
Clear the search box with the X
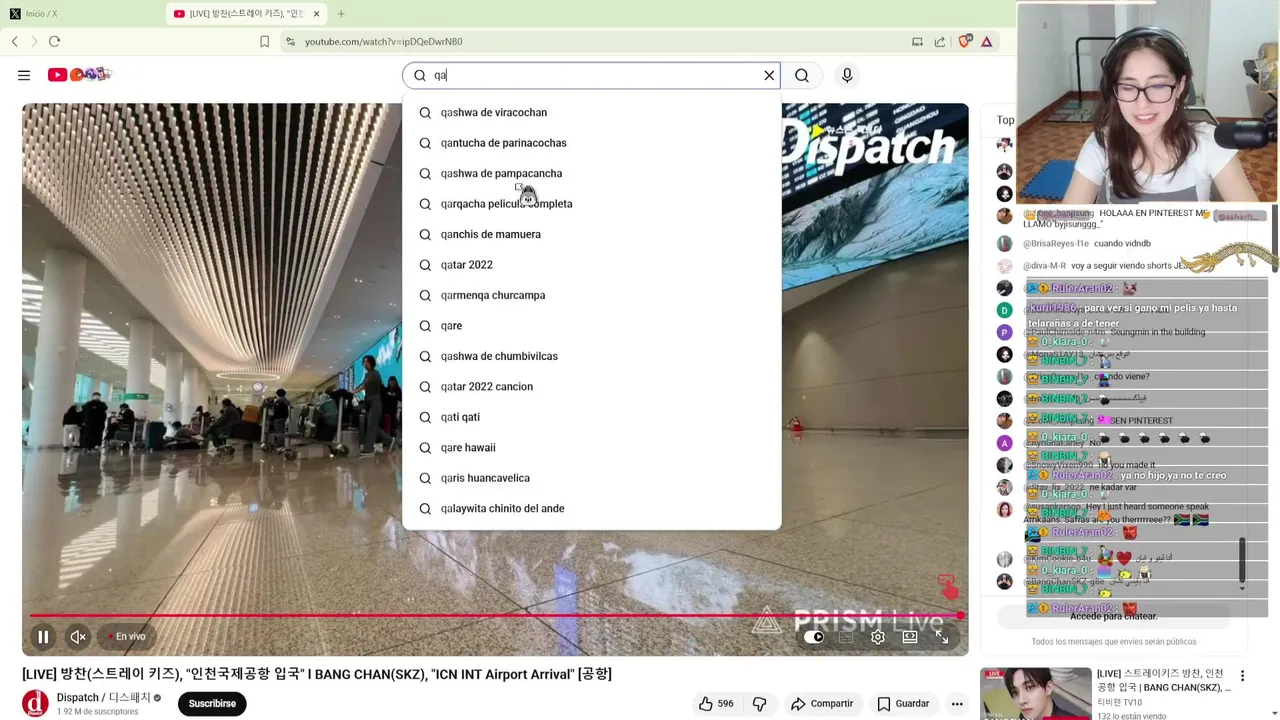pyautogui.click(x=769, y=75)
